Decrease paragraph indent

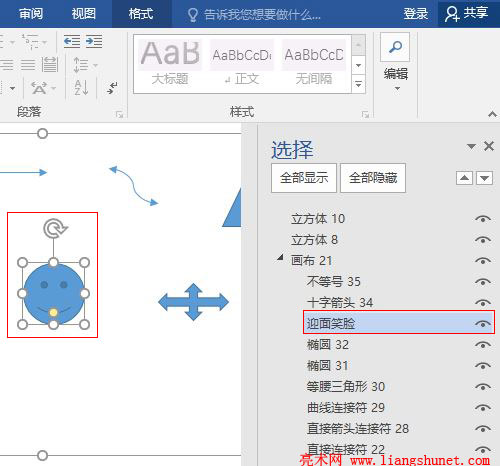[72, 41]
